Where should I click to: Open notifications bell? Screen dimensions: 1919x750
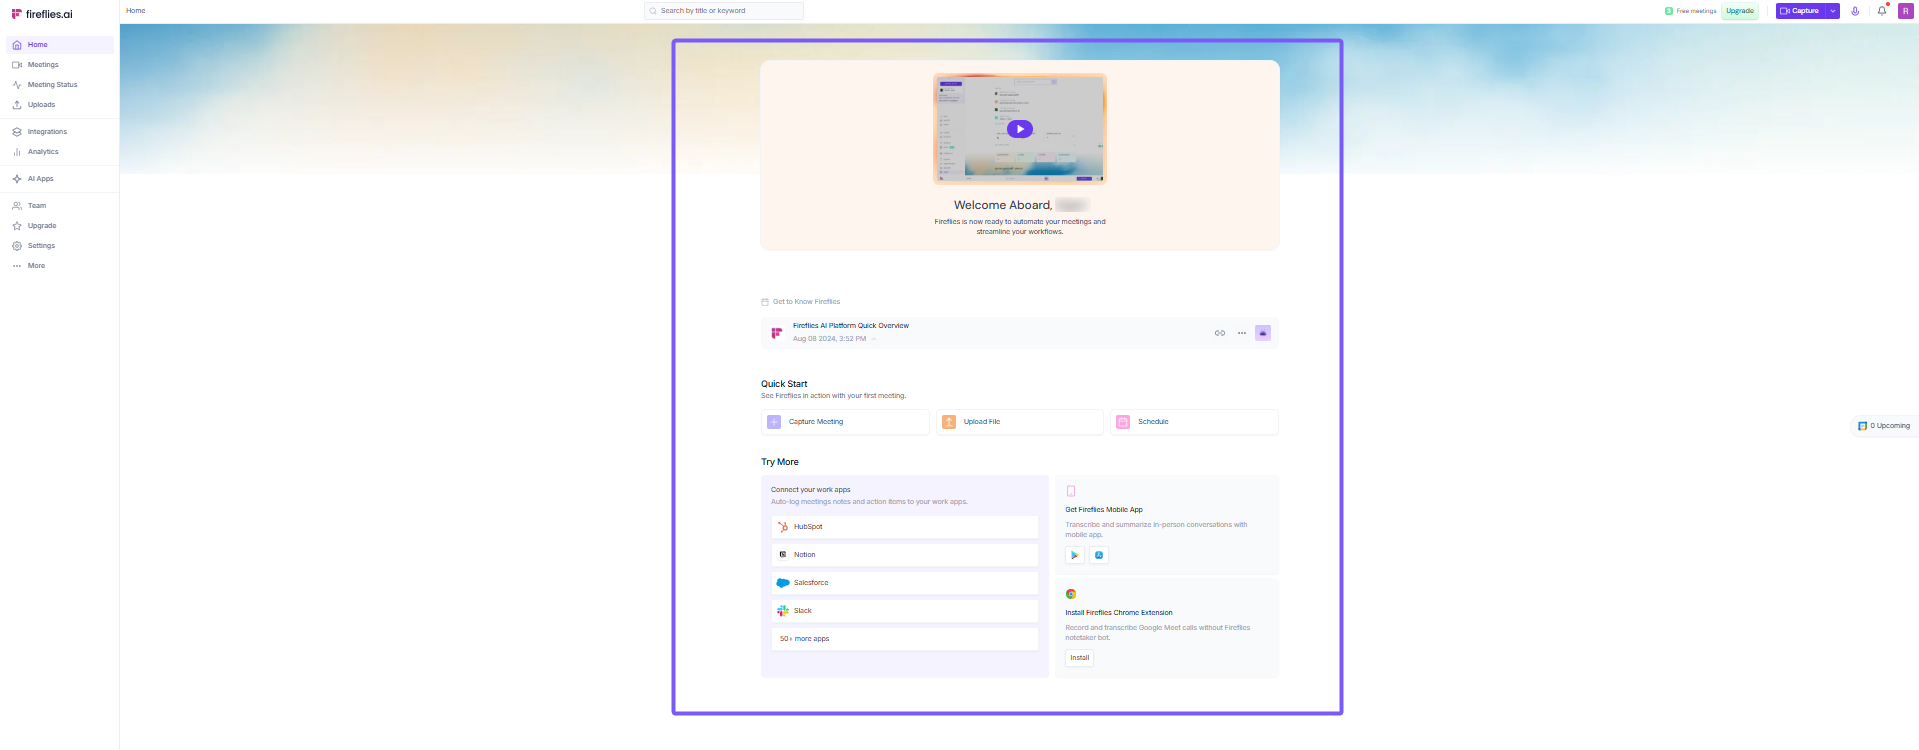pyautogui.click(x=1882, y=11)
